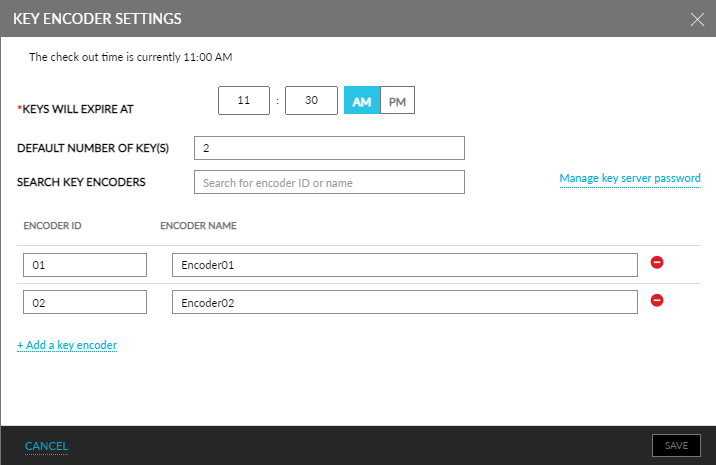Viewport: 716px width, 465px height.
Task: Click the Keys Will Expire At label
Action: tap(75, 109)
